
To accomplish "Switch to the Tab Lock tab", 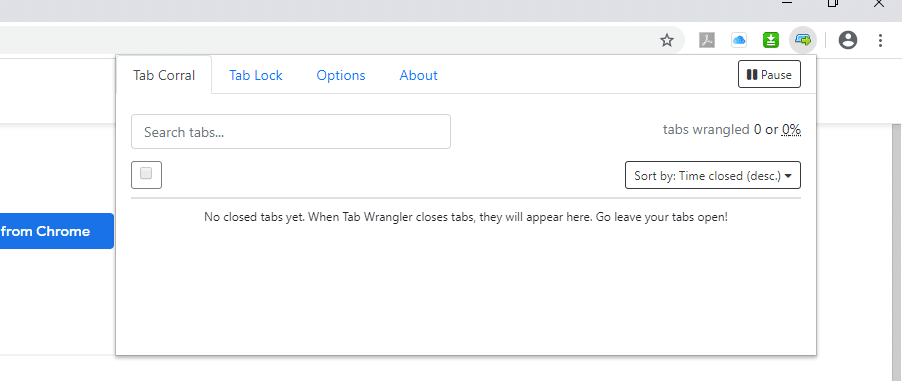I will click(x=255, y=75).
